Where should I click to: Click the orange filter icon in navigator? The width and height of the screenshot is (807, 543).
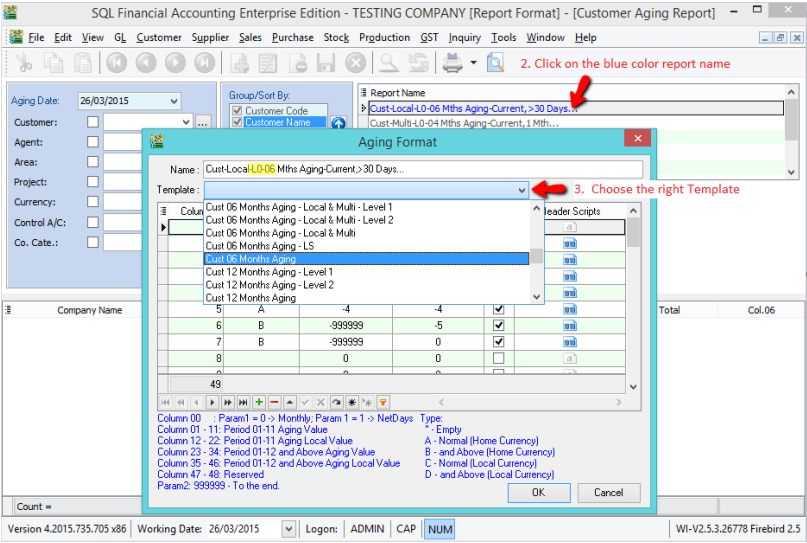[383, 402]
